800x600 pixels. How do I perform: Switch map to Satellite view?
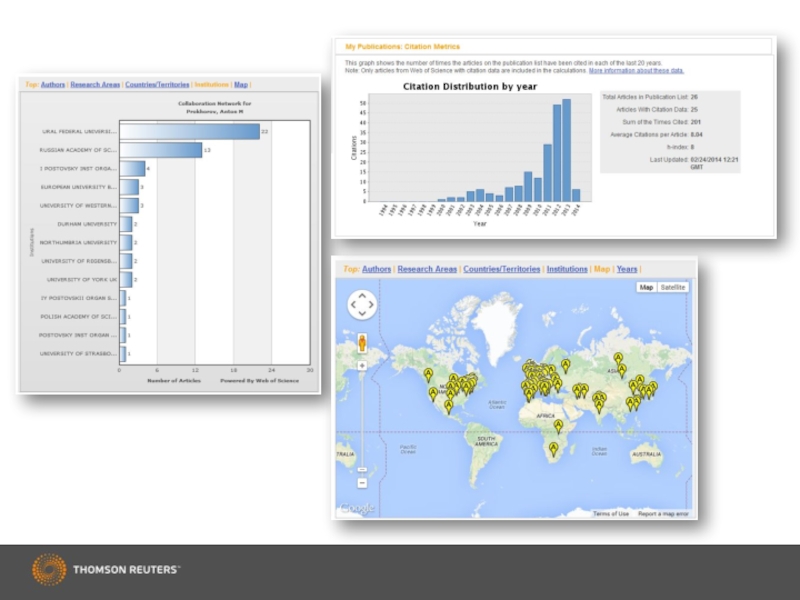point(673,287)
